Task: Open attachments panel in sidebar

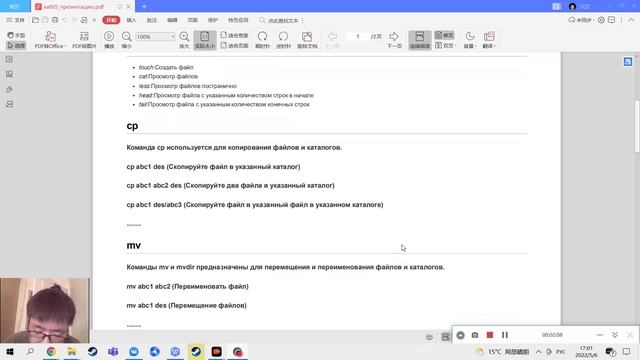Action: click(9, 89)
